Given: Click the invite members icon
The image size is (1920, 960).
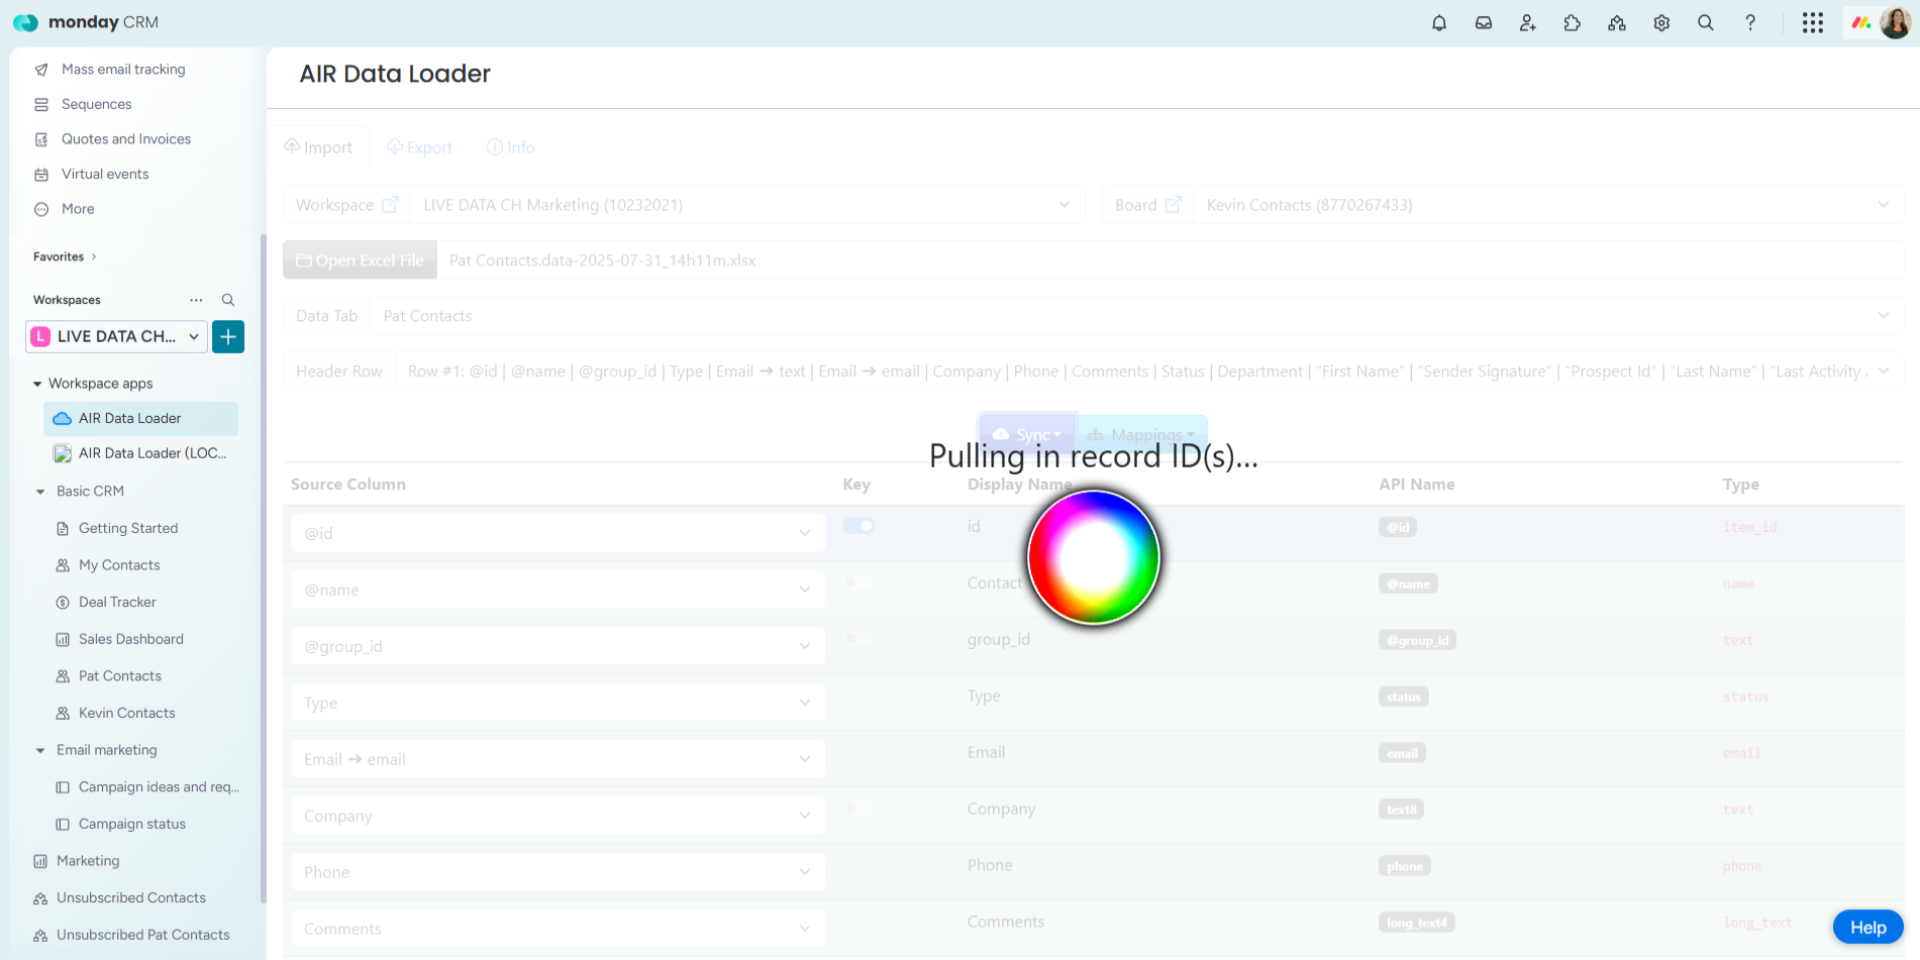Looking at the screenshot, I should pyautogui.click(x=1527, y=23).
